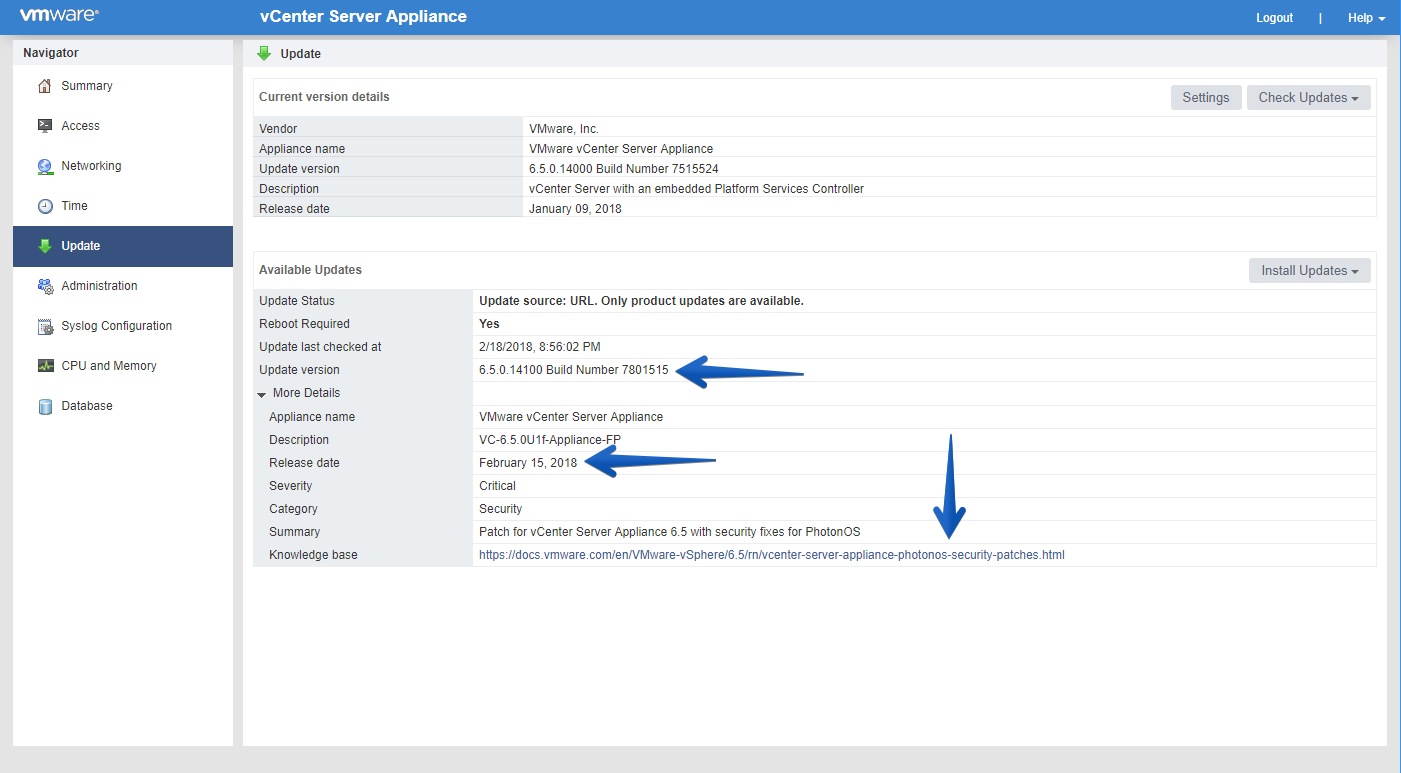Click the Networking globe icon
This screenshot has width=1401, height=773.
coord(44,166)
